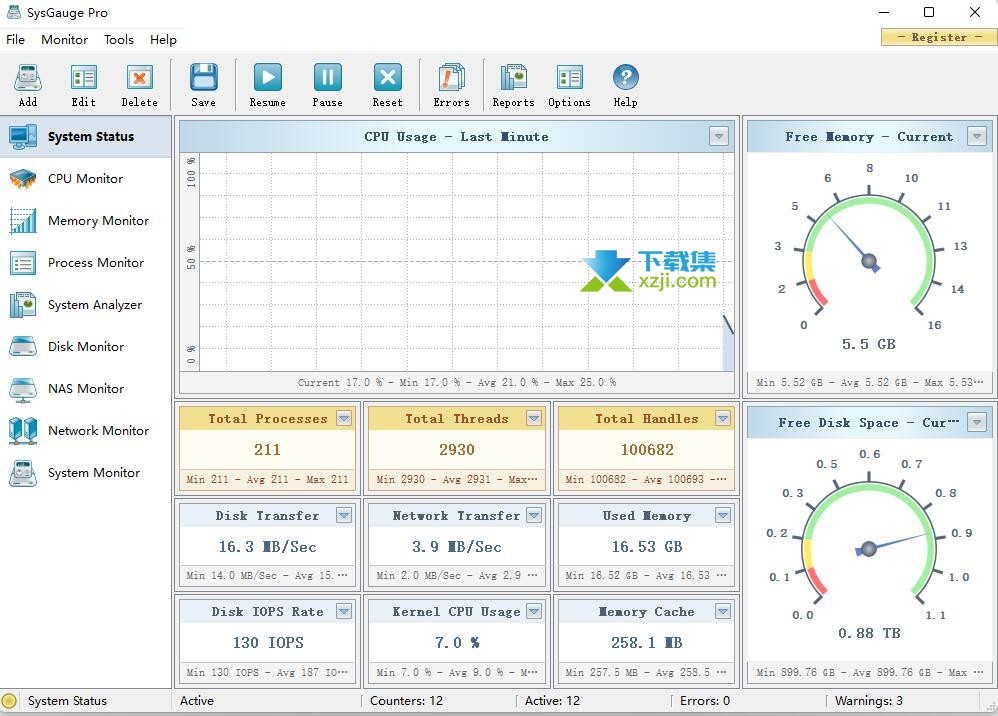Open the Tools menu

[x=119, y=39]
